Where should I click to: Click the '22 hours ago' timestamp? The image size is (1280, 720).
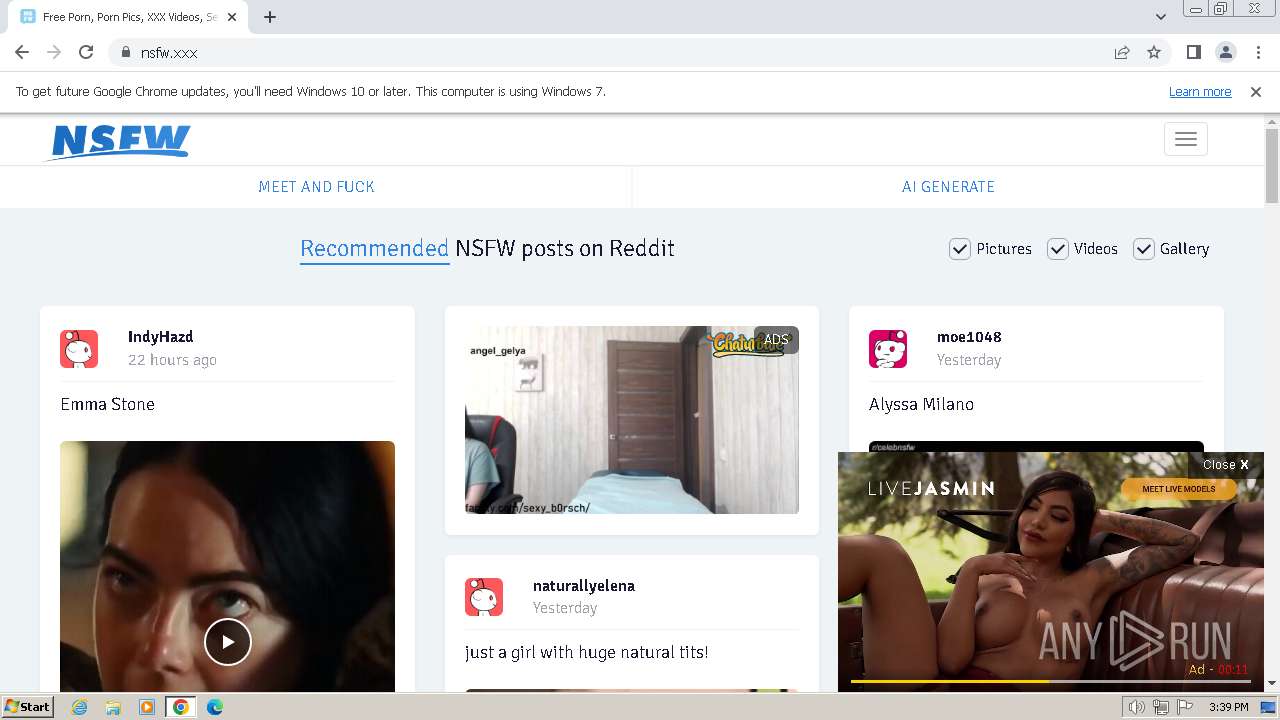click(172, 360)
